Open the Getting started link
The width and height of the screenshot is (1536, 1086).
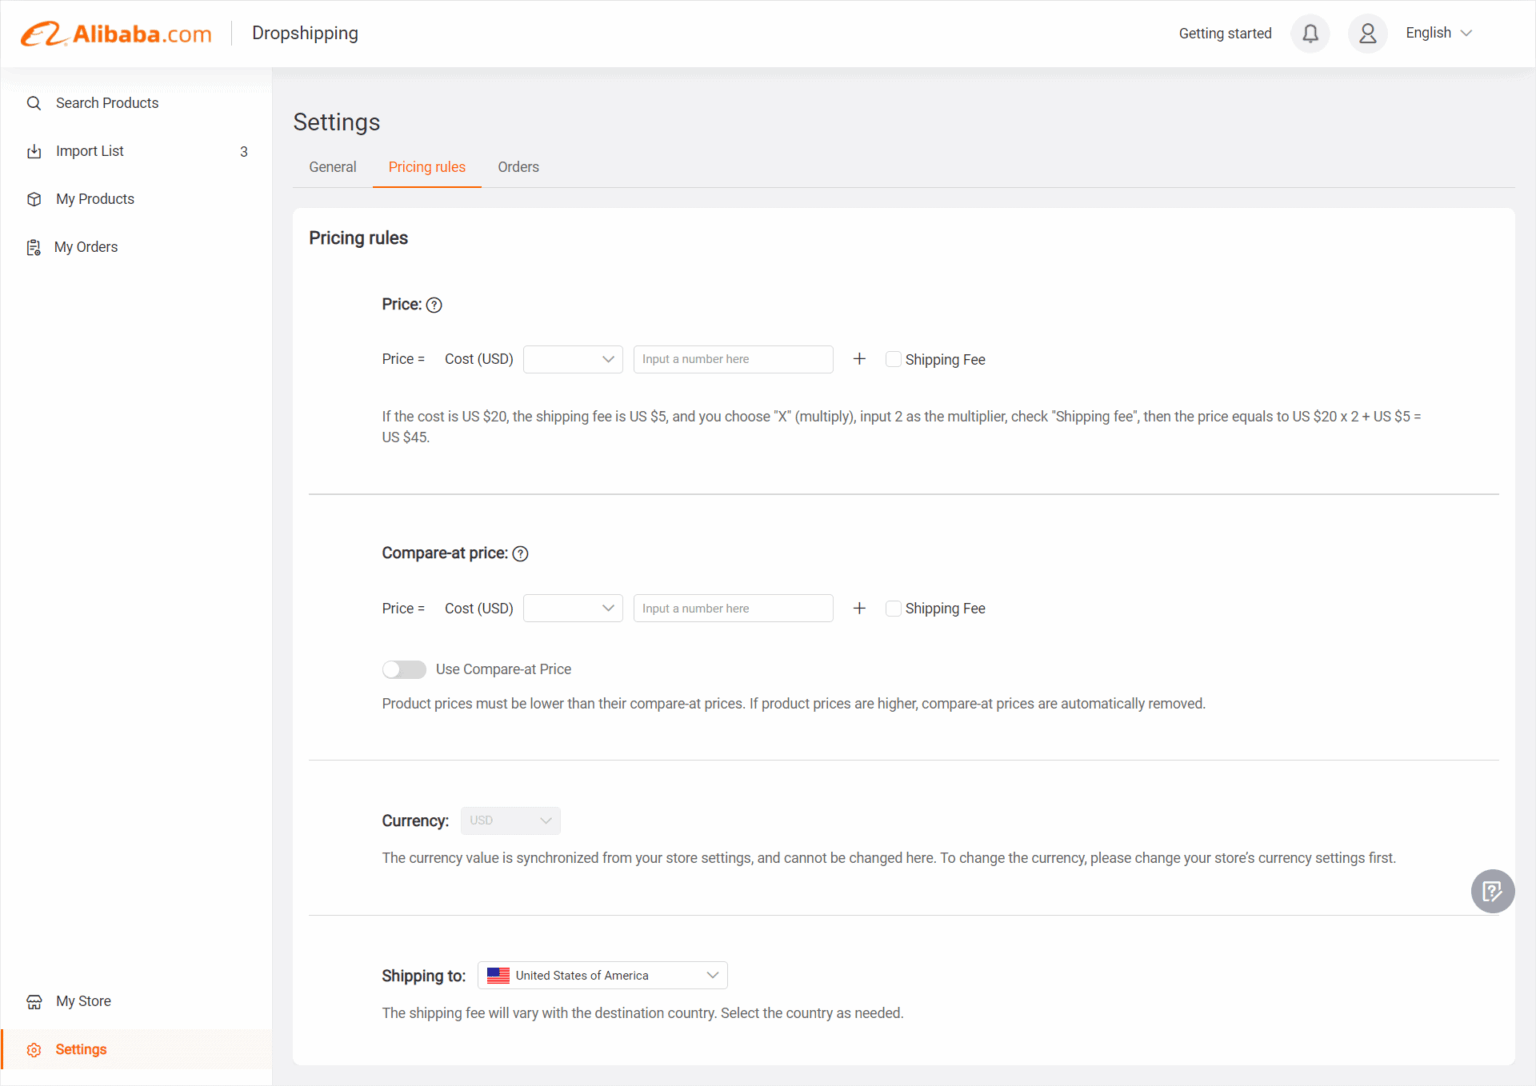click(1225, 33)
